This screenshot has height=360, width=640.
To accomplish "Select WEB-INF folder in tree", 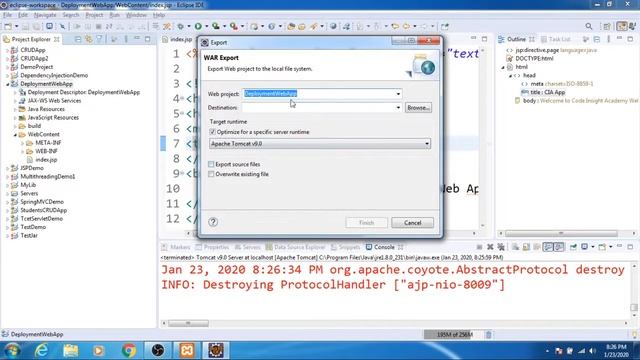I will pos(46,151).
